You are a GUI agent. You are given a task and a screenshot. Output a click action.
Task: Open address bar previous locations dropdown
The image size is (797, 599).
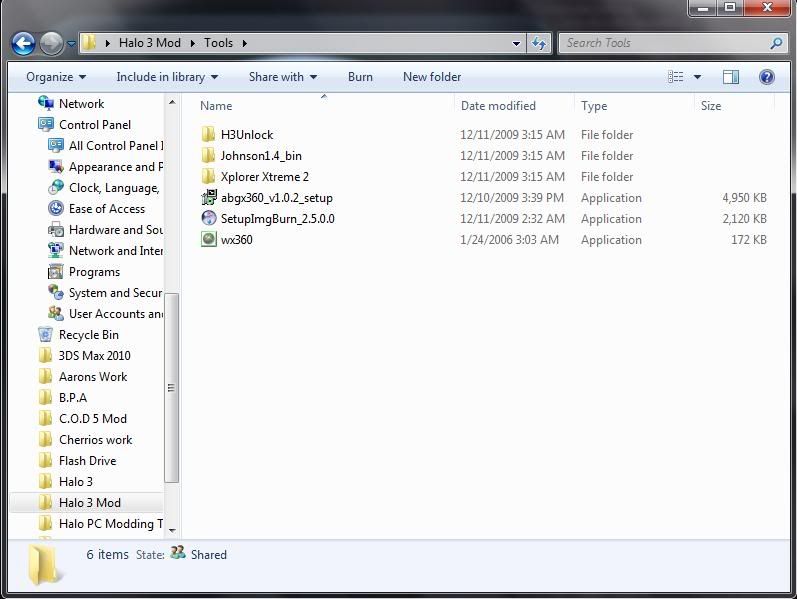(516, 44)
